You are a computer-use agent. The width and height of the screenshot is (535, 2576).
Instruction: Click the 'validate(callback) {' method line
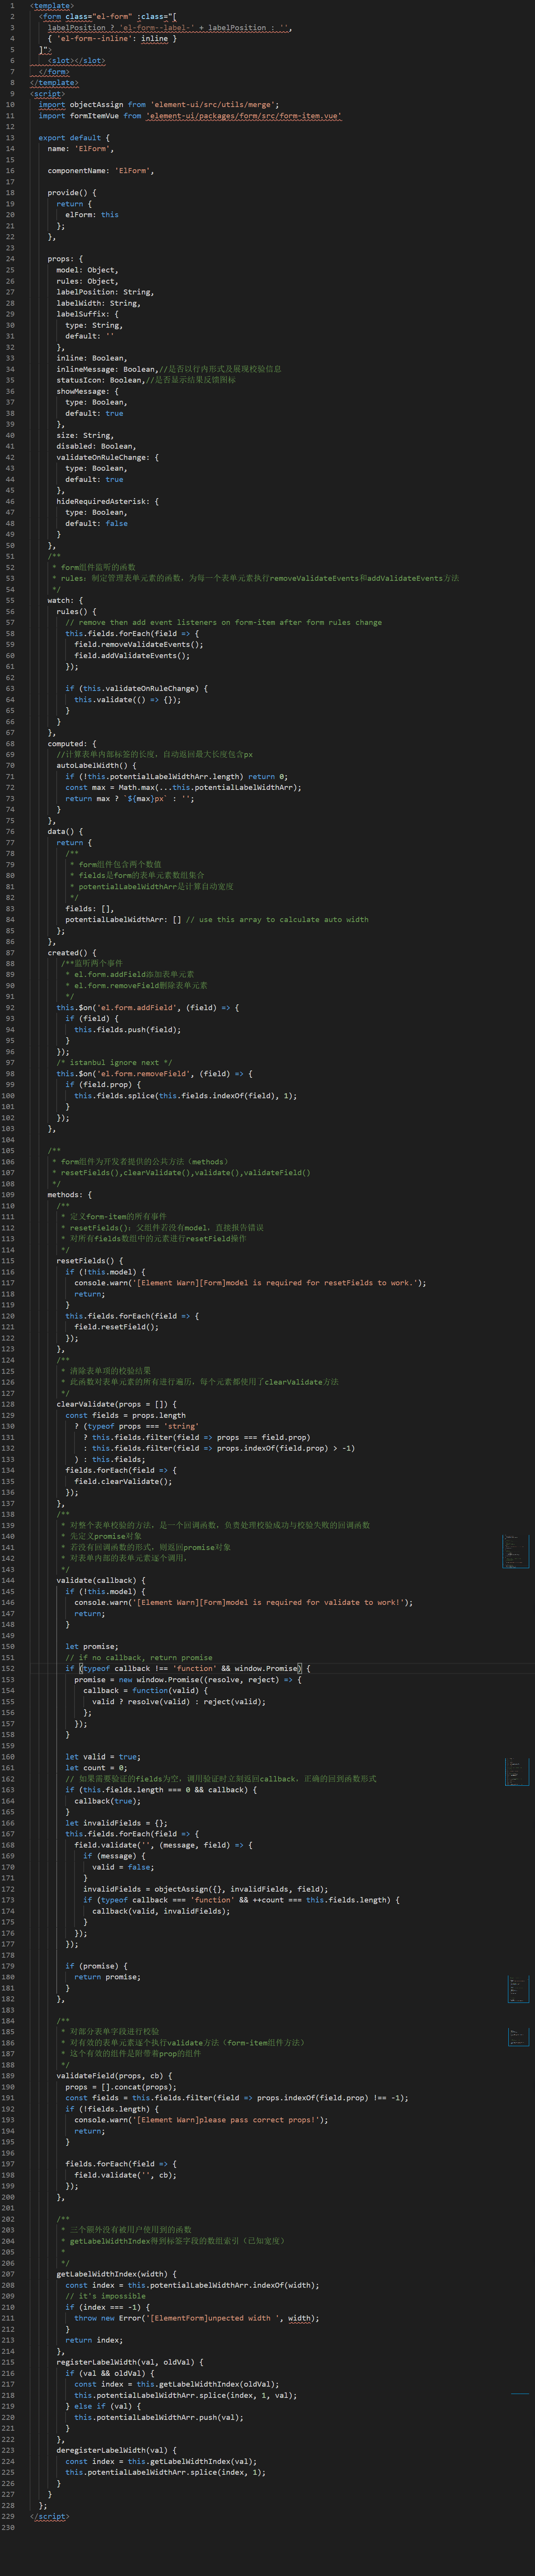coord(101,1580)
